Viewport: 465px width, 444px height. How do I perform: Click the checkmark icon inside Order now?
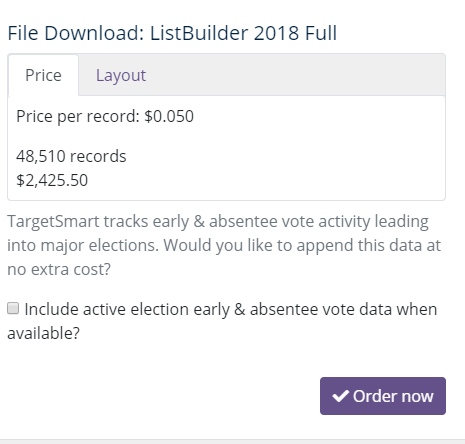340,396
